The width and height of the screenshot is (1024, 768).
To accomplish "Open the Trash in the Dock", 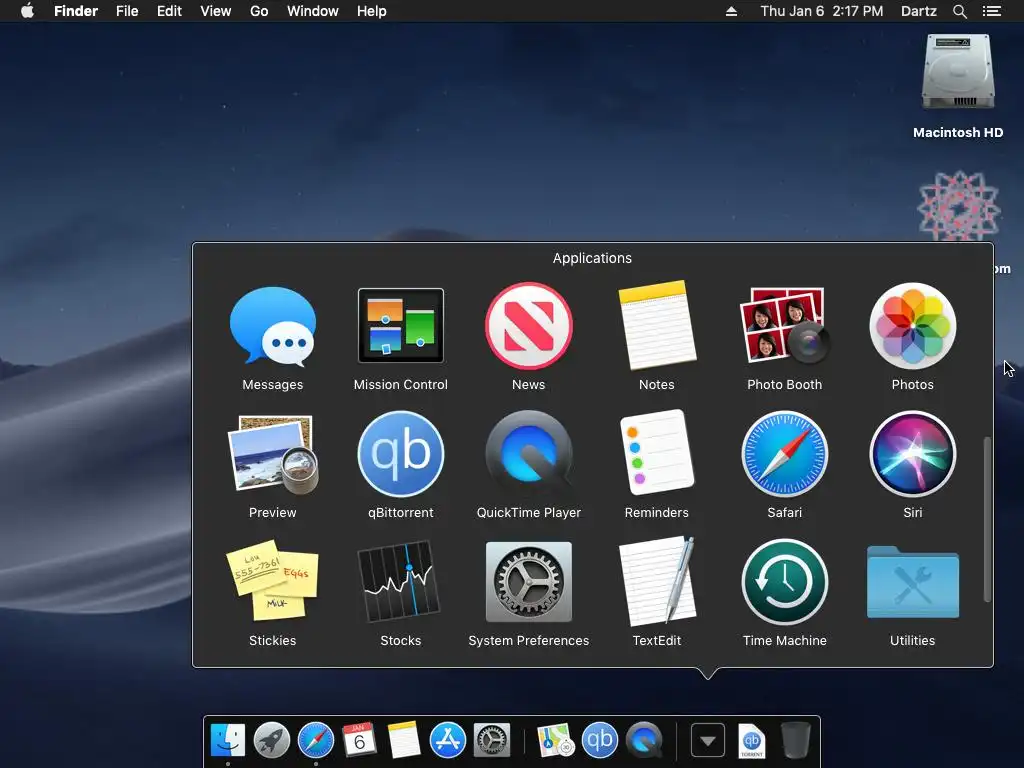I will (x=795, y=741).
